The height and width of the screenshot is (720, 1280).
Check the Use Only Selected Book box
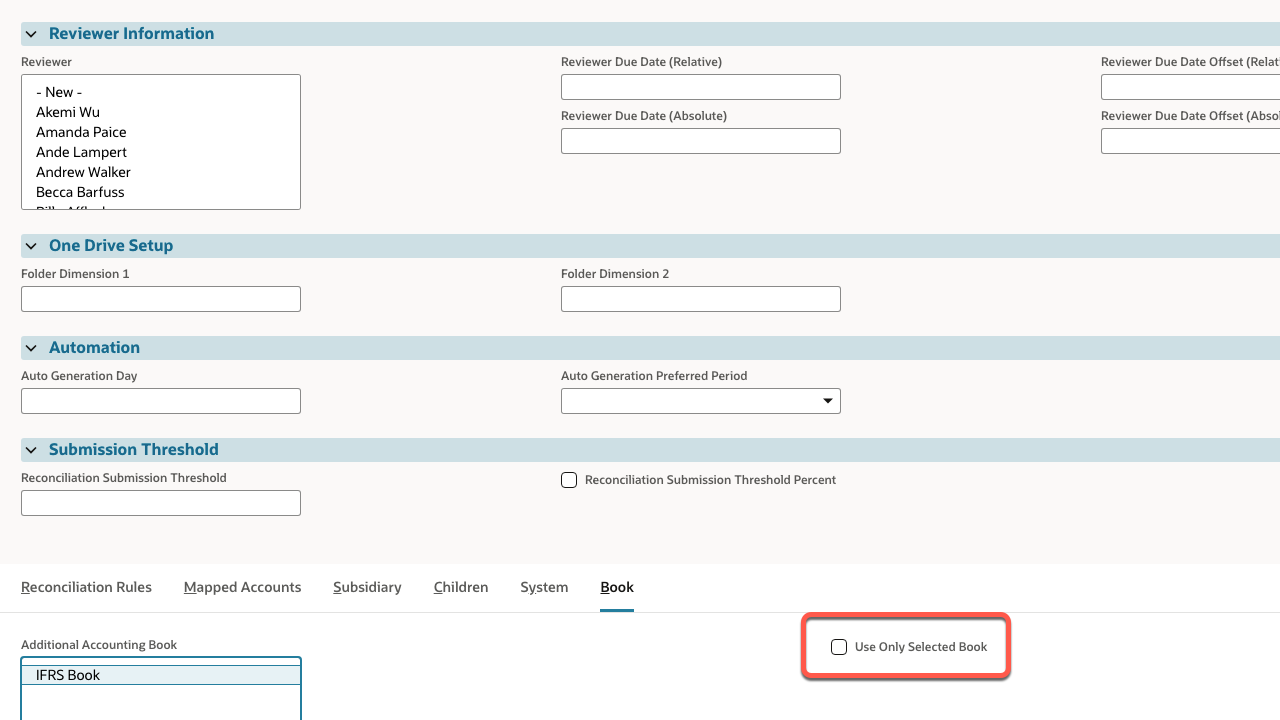839,647
